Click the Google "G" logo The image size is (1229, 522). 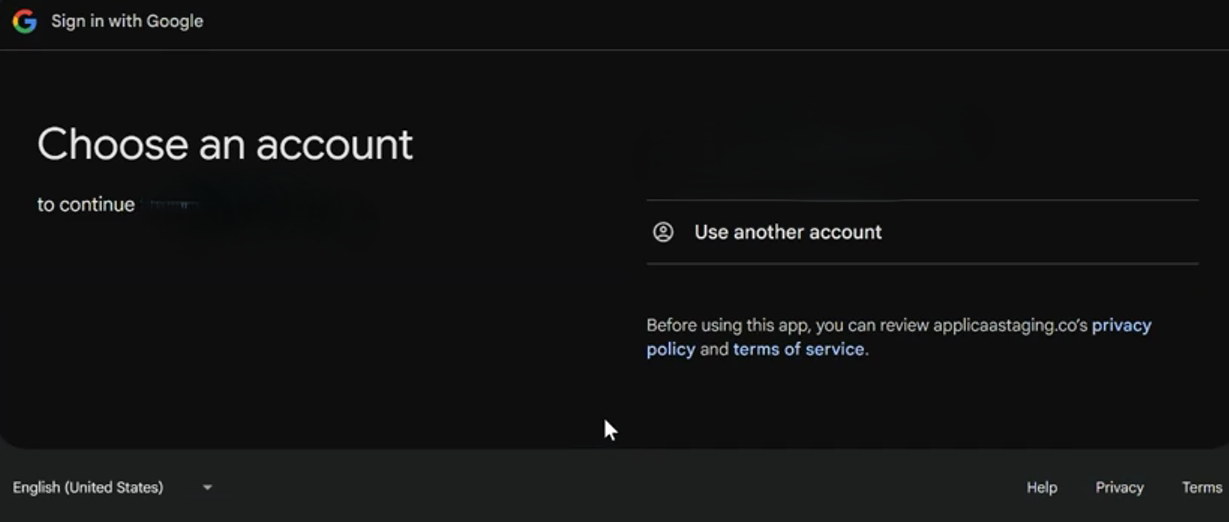(24, 21)
